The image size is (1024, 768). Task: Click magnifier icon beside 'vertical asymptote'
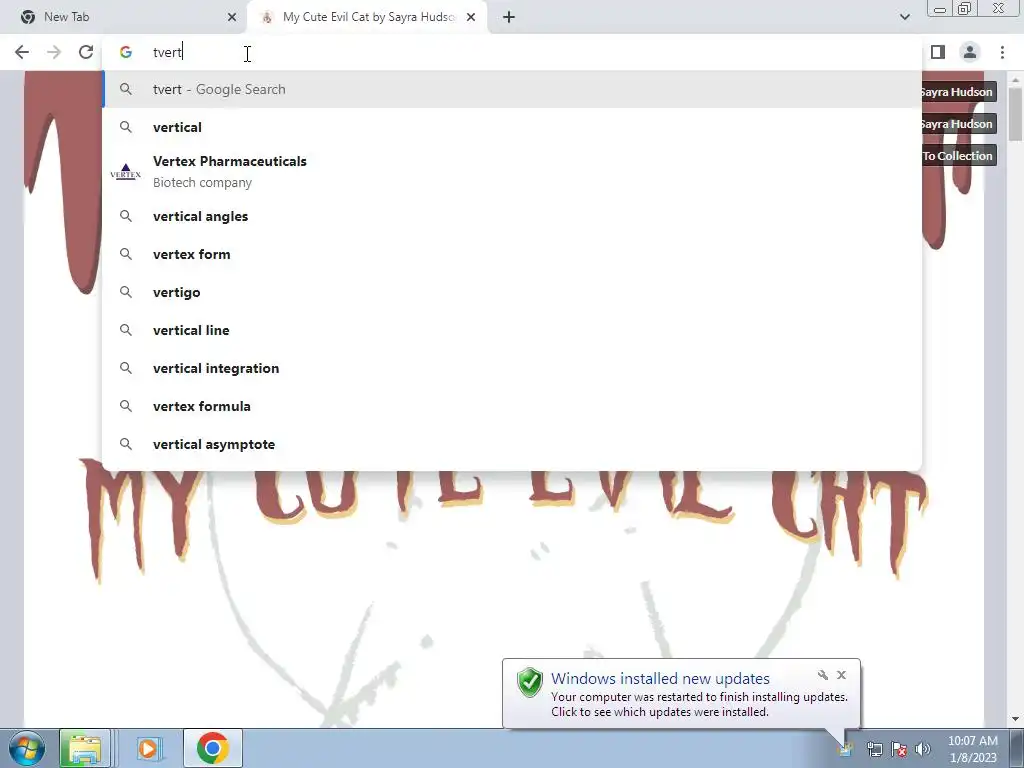coord(125,444)
